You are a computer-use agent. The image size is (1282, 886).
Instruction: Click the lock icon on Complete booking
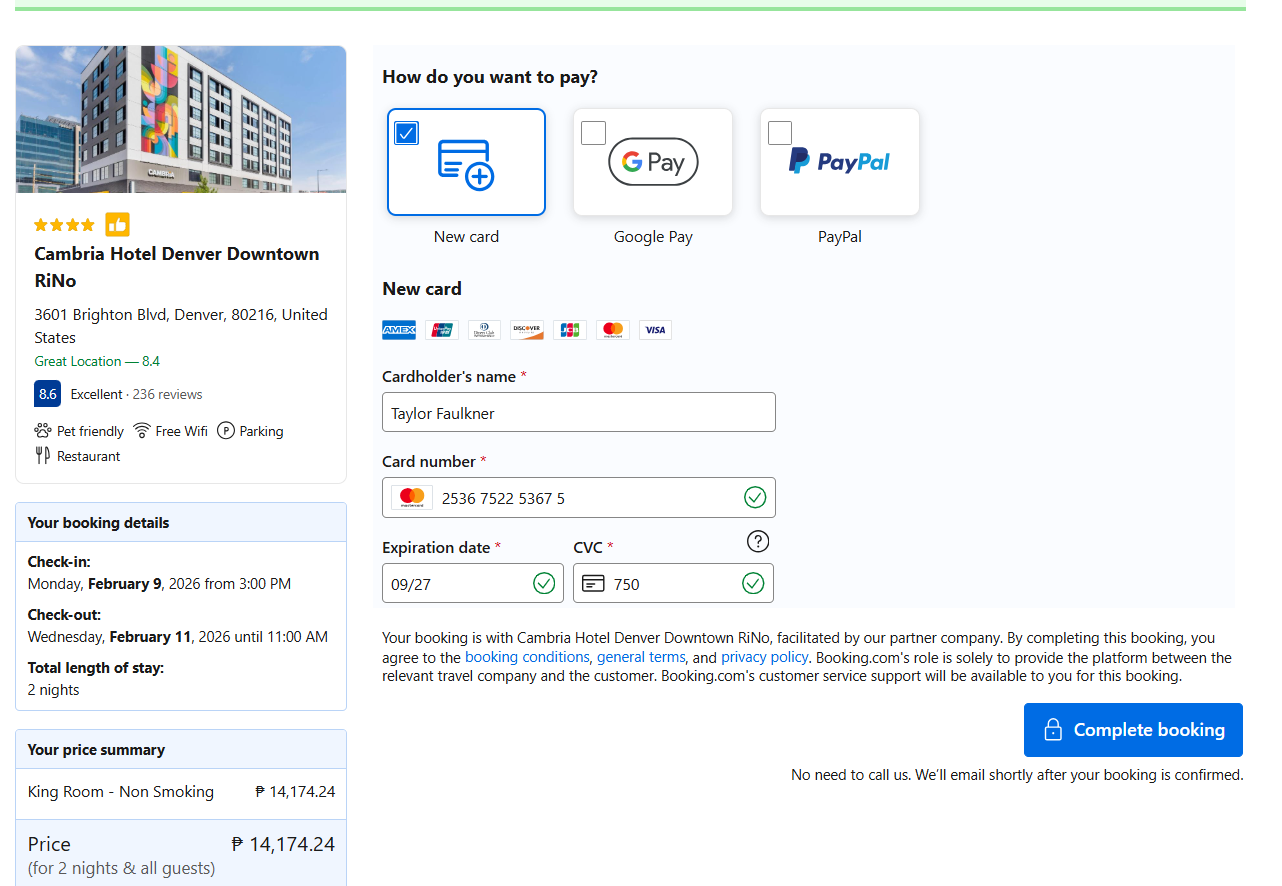click(1052, 730)
